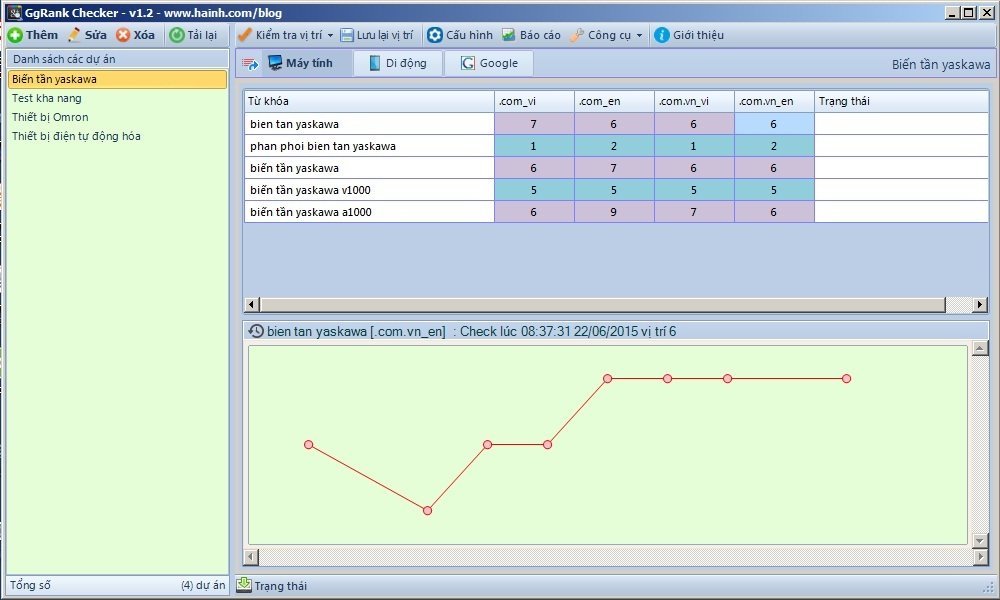The width and height of the screenshot is (1000, 600).
Task: Click the .com.vn_vi column header
Action: click(x=695, y=101)
